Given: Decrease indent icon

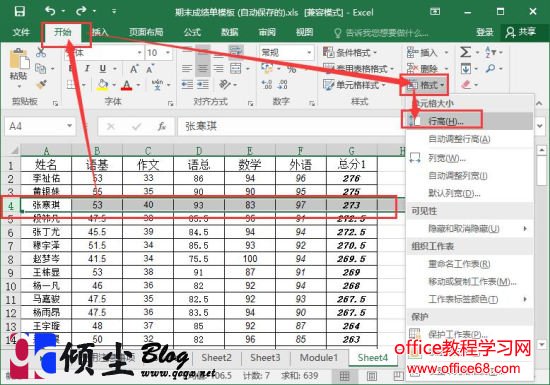Looking at the screenshot, I should [187, 85].
